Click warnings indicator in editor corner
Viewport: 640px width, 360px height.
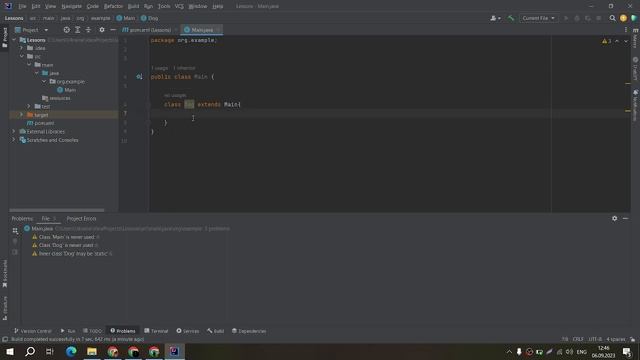[x=607, y=41]
